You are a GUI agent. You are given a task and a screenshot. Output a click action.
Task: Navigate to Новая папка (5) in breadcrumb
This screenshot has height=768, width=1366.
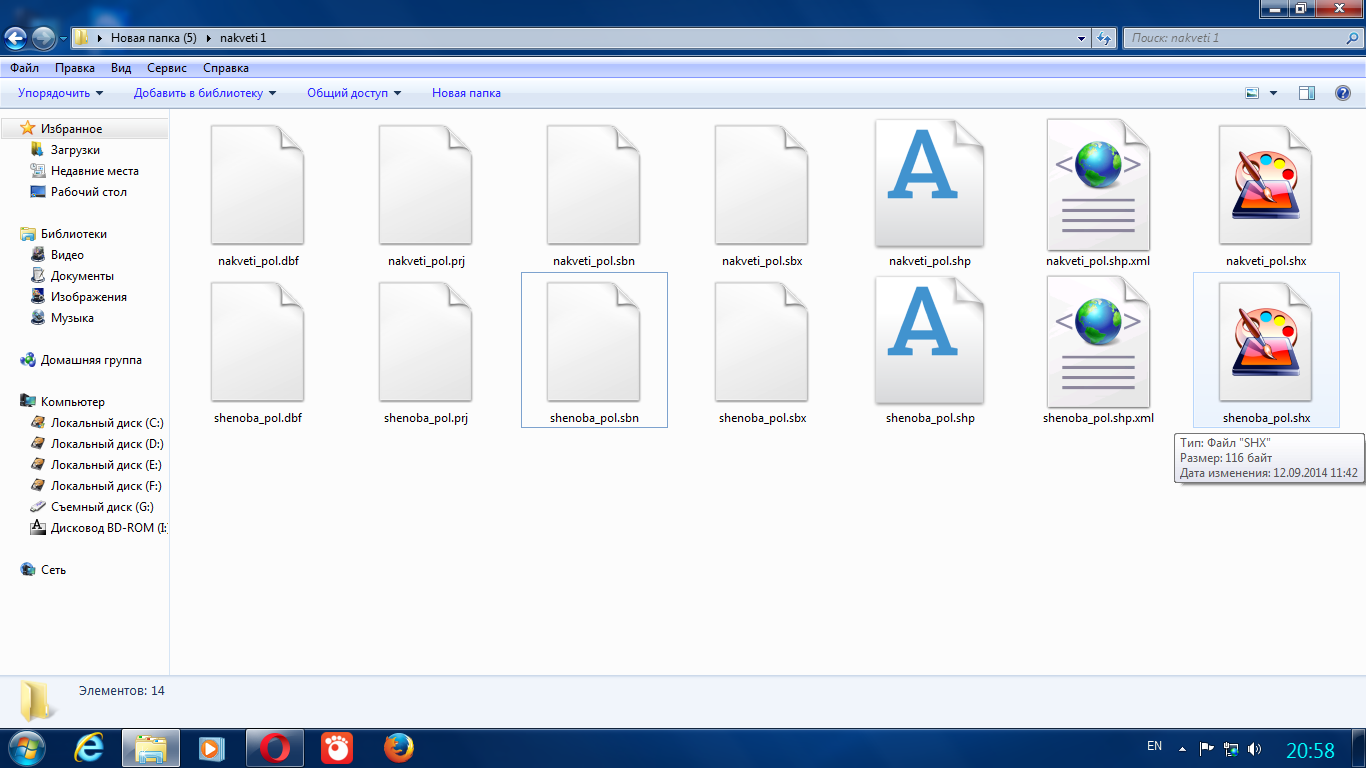tap(153, 38)
